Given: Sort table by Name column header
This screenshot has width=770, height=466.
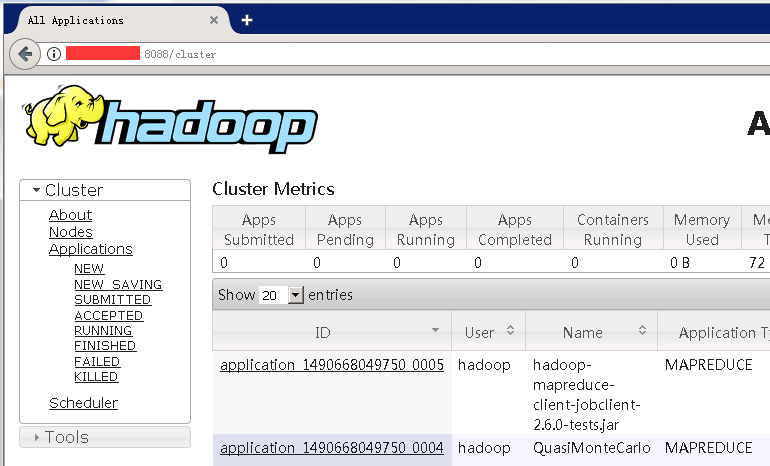Looking at the screenshot, I should [591, 332].
